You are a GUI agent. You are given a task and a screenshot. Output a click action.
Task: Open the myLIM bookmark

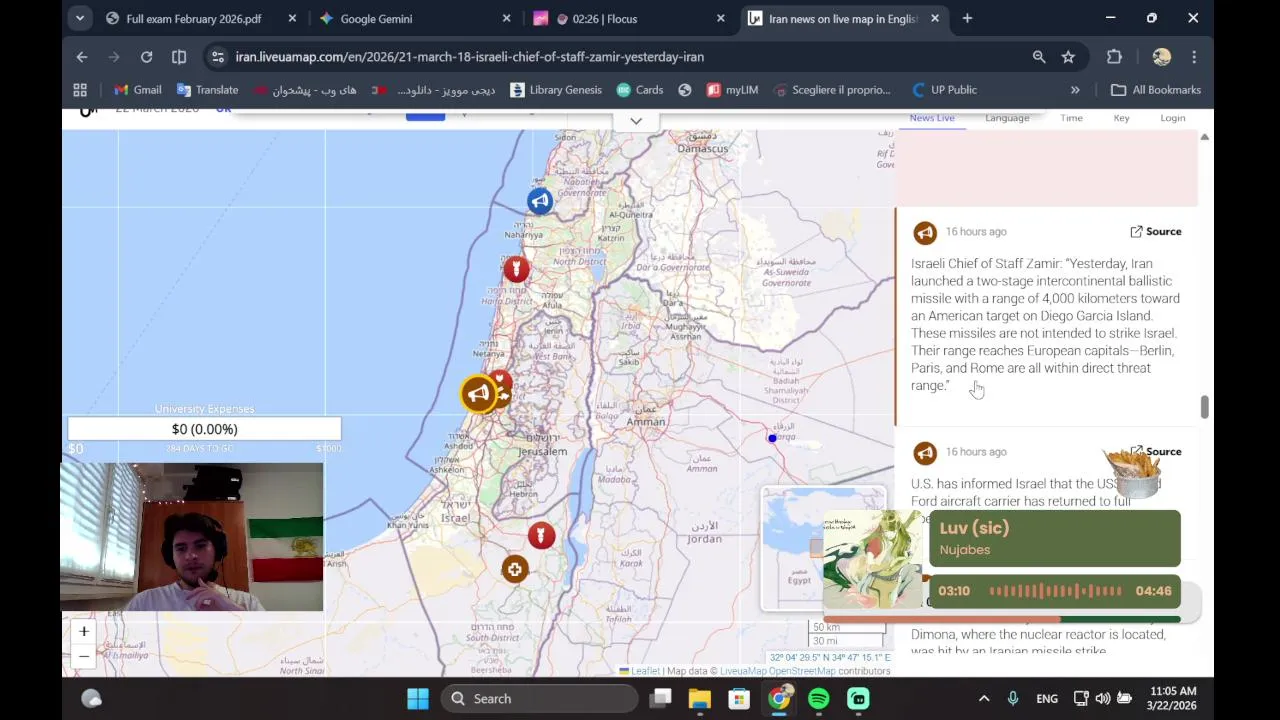click(733, 90)
